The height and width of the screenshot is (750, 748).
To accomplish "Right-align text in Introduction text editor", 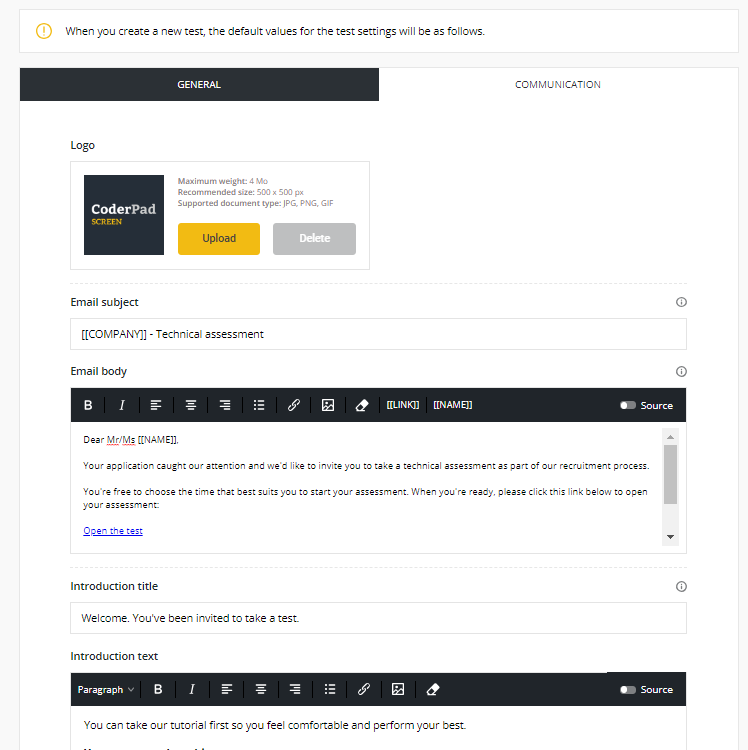I will (295, 689).
